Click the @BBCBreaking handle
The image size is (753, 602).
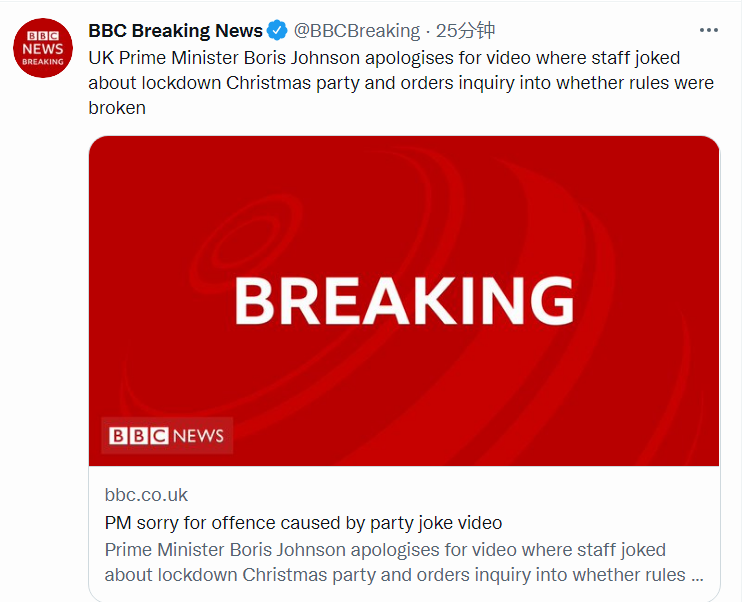tap(356, 31)
